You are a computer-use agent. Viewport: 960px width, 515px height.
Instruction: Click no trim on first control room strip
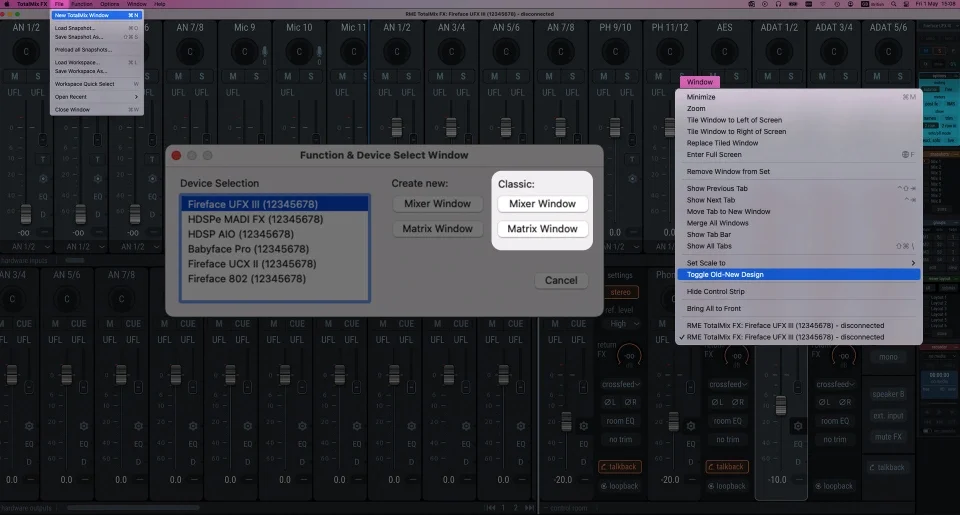(620, 439)
